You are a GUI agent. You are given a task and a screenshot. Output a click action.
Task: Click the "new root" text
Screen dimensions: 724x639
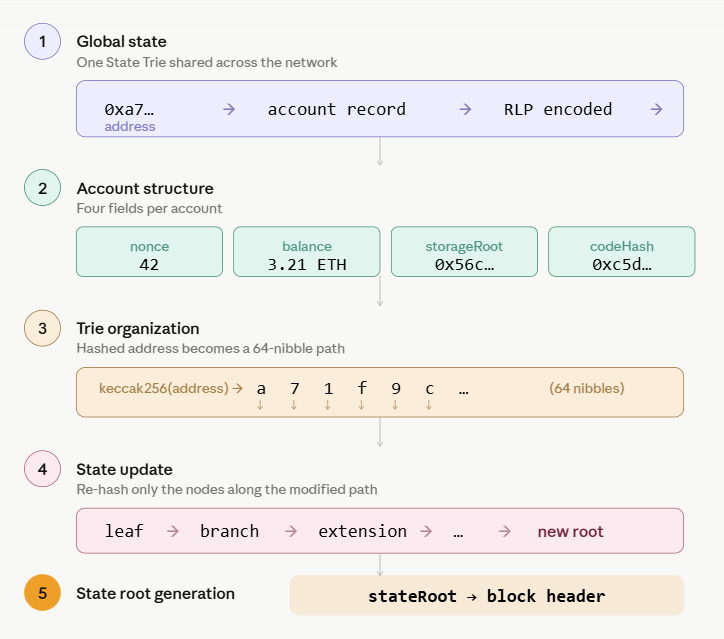click(x=571, y=532)
